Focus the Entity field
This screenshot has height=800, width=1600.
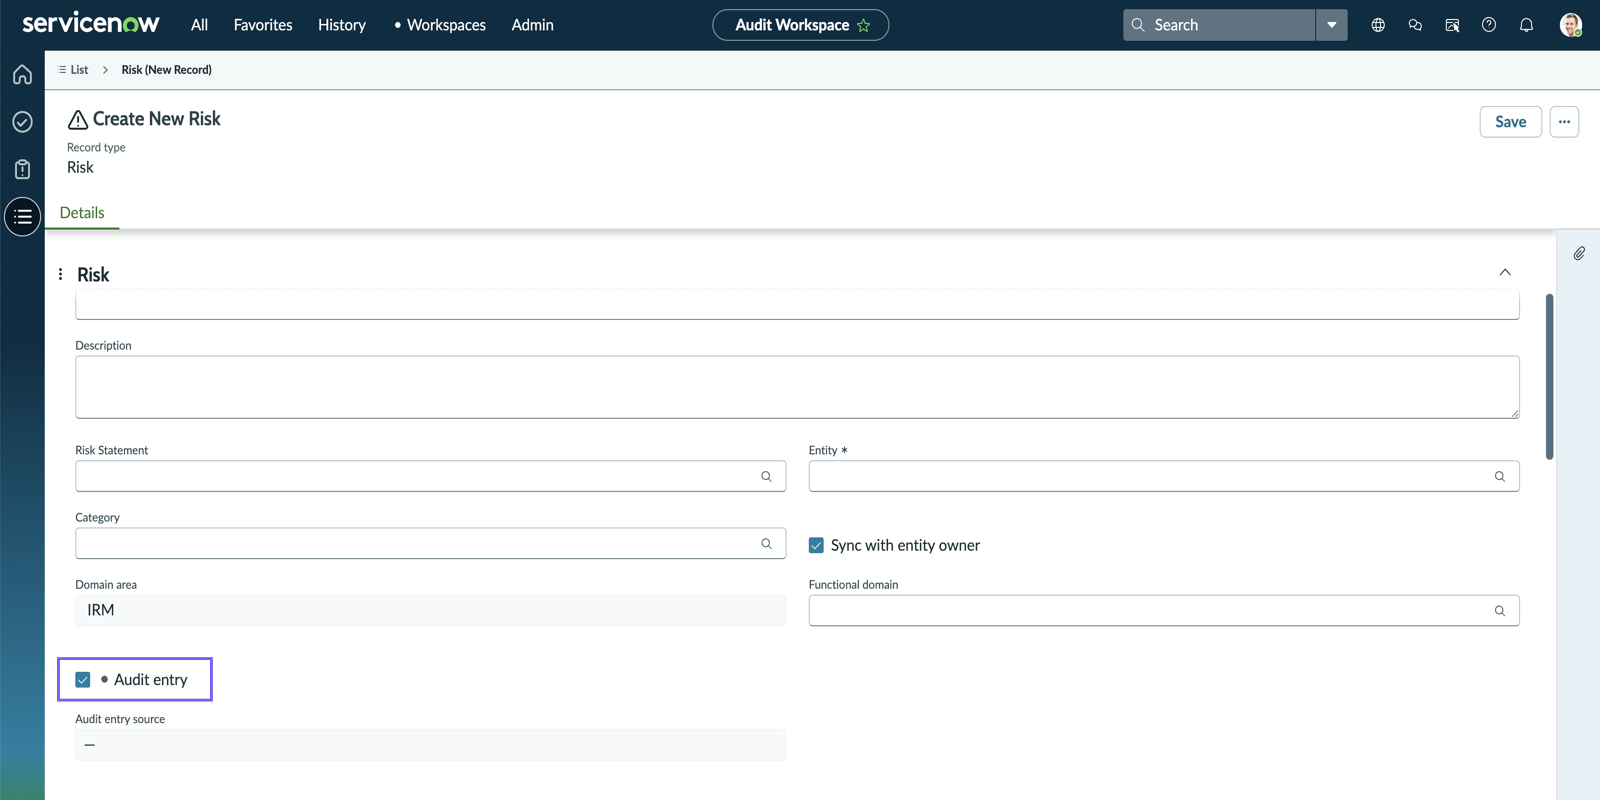pyautogui.click(x=1164, y=476)
